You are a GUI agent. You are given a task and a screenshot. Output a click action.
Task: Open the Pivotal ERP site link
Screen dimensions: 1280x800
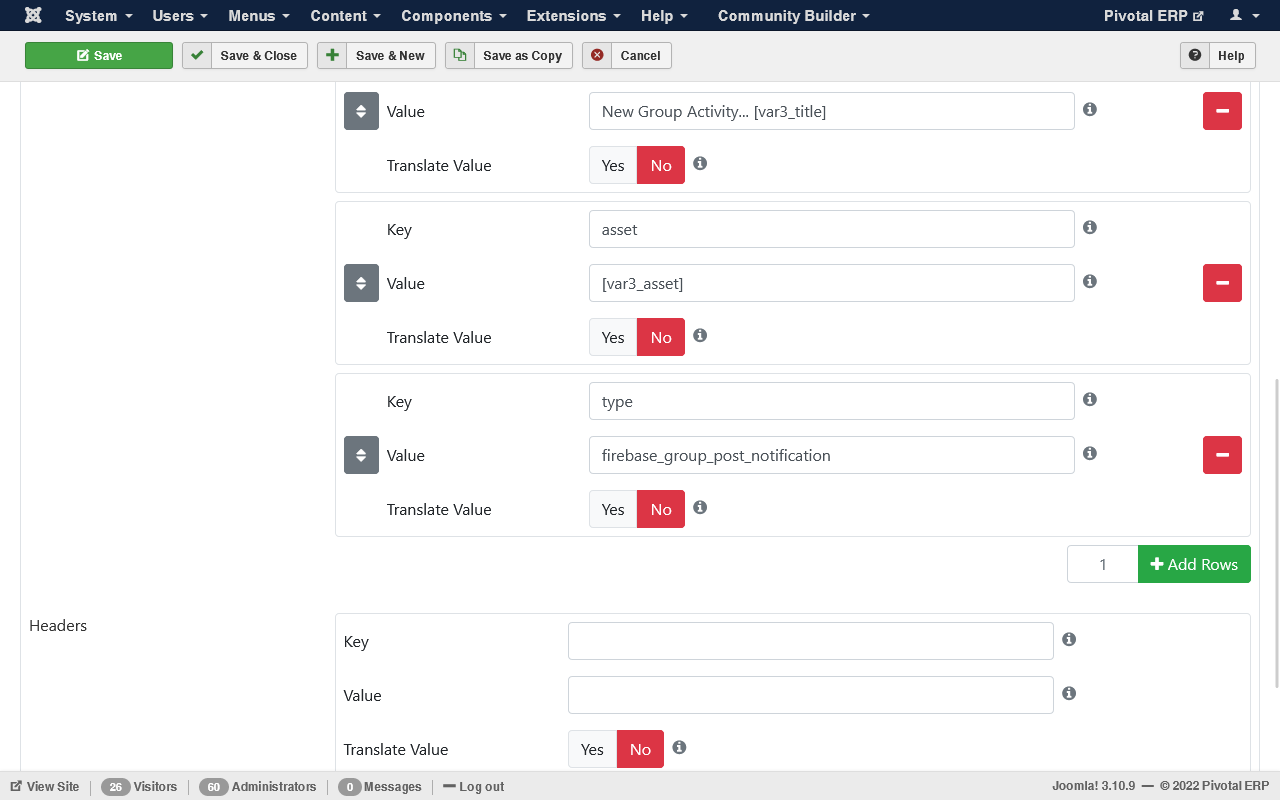1153,15
